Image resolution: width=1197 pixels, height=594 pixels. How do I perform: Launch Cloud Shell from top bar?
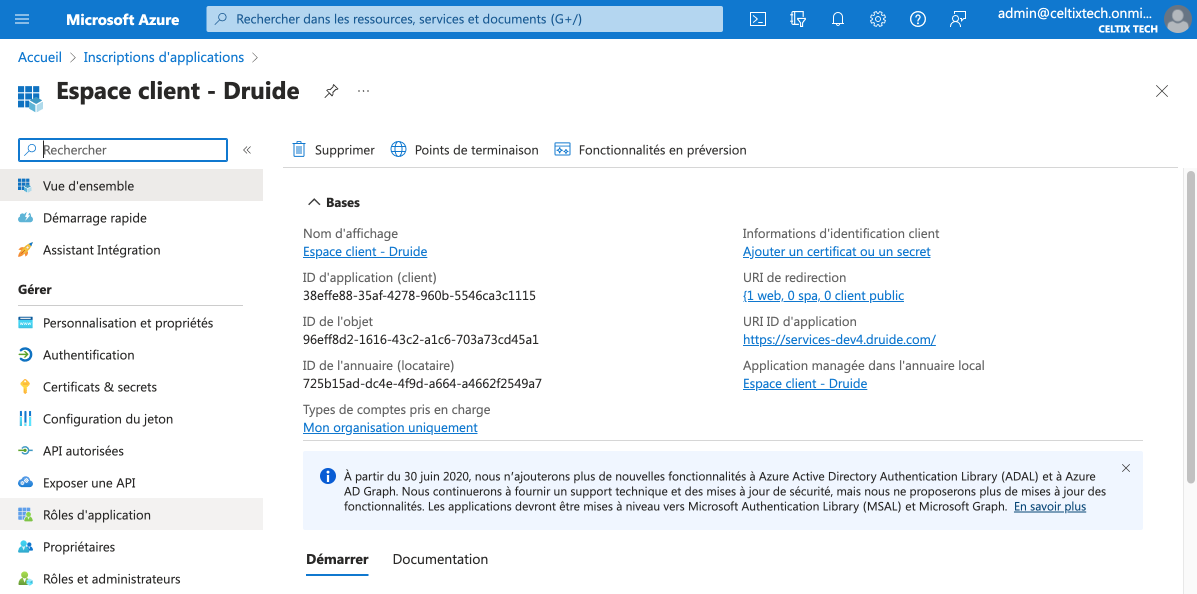click(x=757, y=19)
